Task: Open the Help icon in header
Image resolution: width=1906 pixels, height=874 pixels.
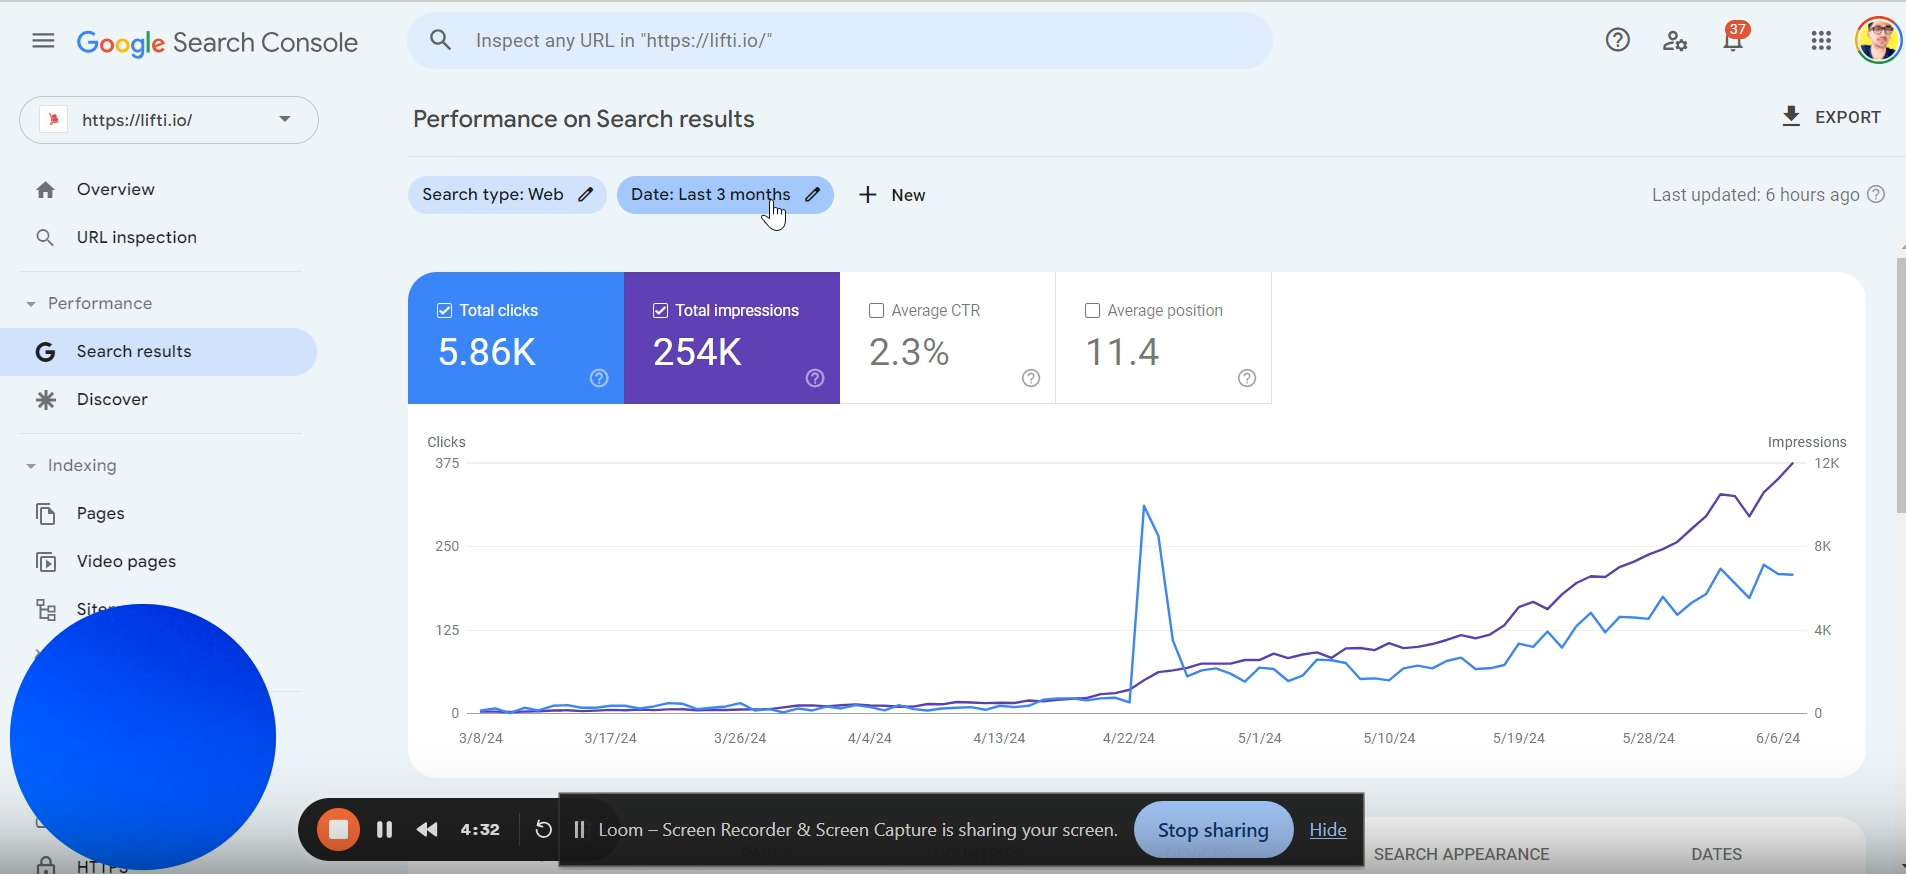Action: (x=1617, y=41)
